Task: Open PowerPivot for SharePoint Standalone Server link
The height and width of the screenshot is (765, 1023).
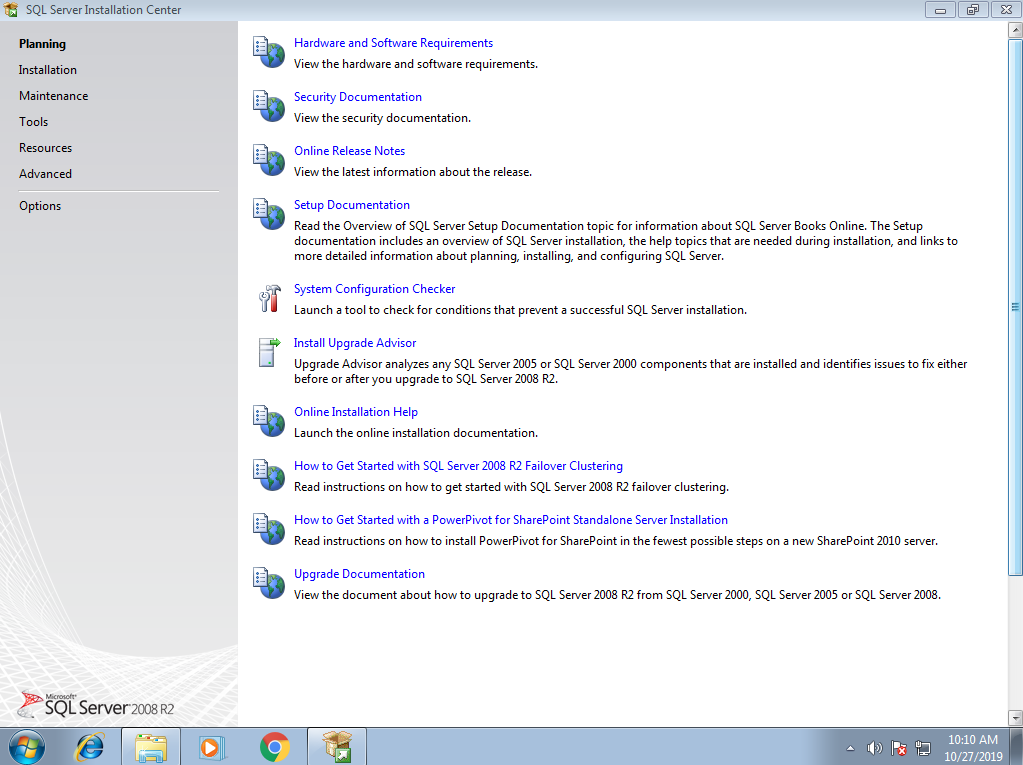Action: (511, 520)
